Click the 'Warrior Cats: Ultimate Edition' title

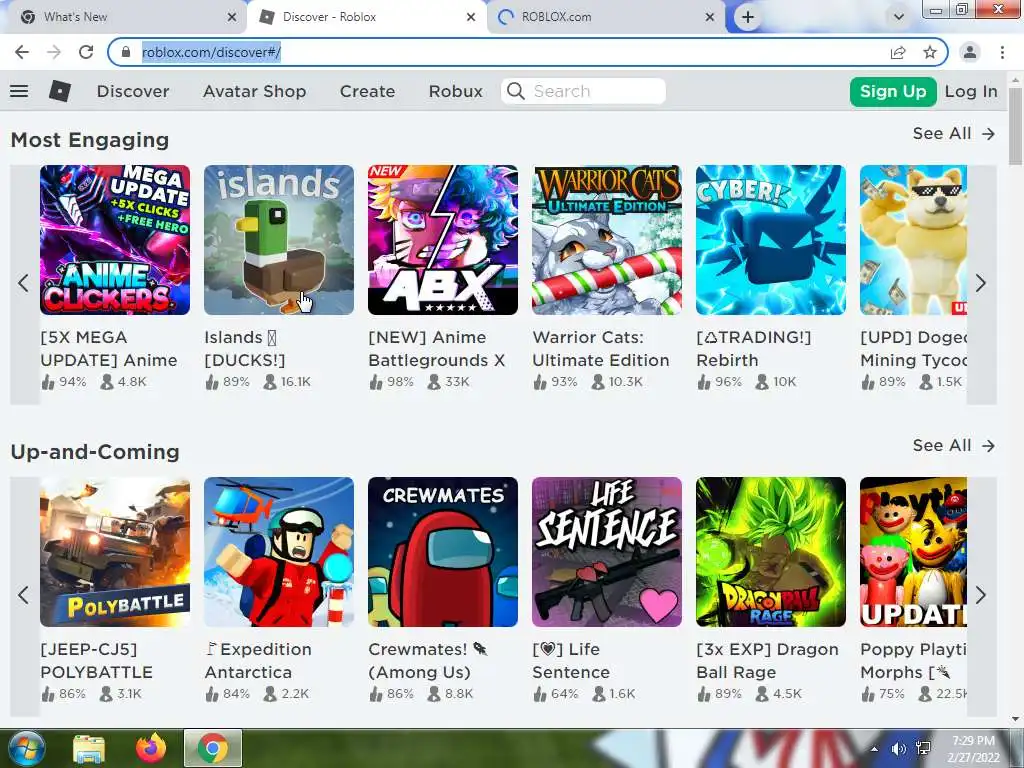[600, 349]
